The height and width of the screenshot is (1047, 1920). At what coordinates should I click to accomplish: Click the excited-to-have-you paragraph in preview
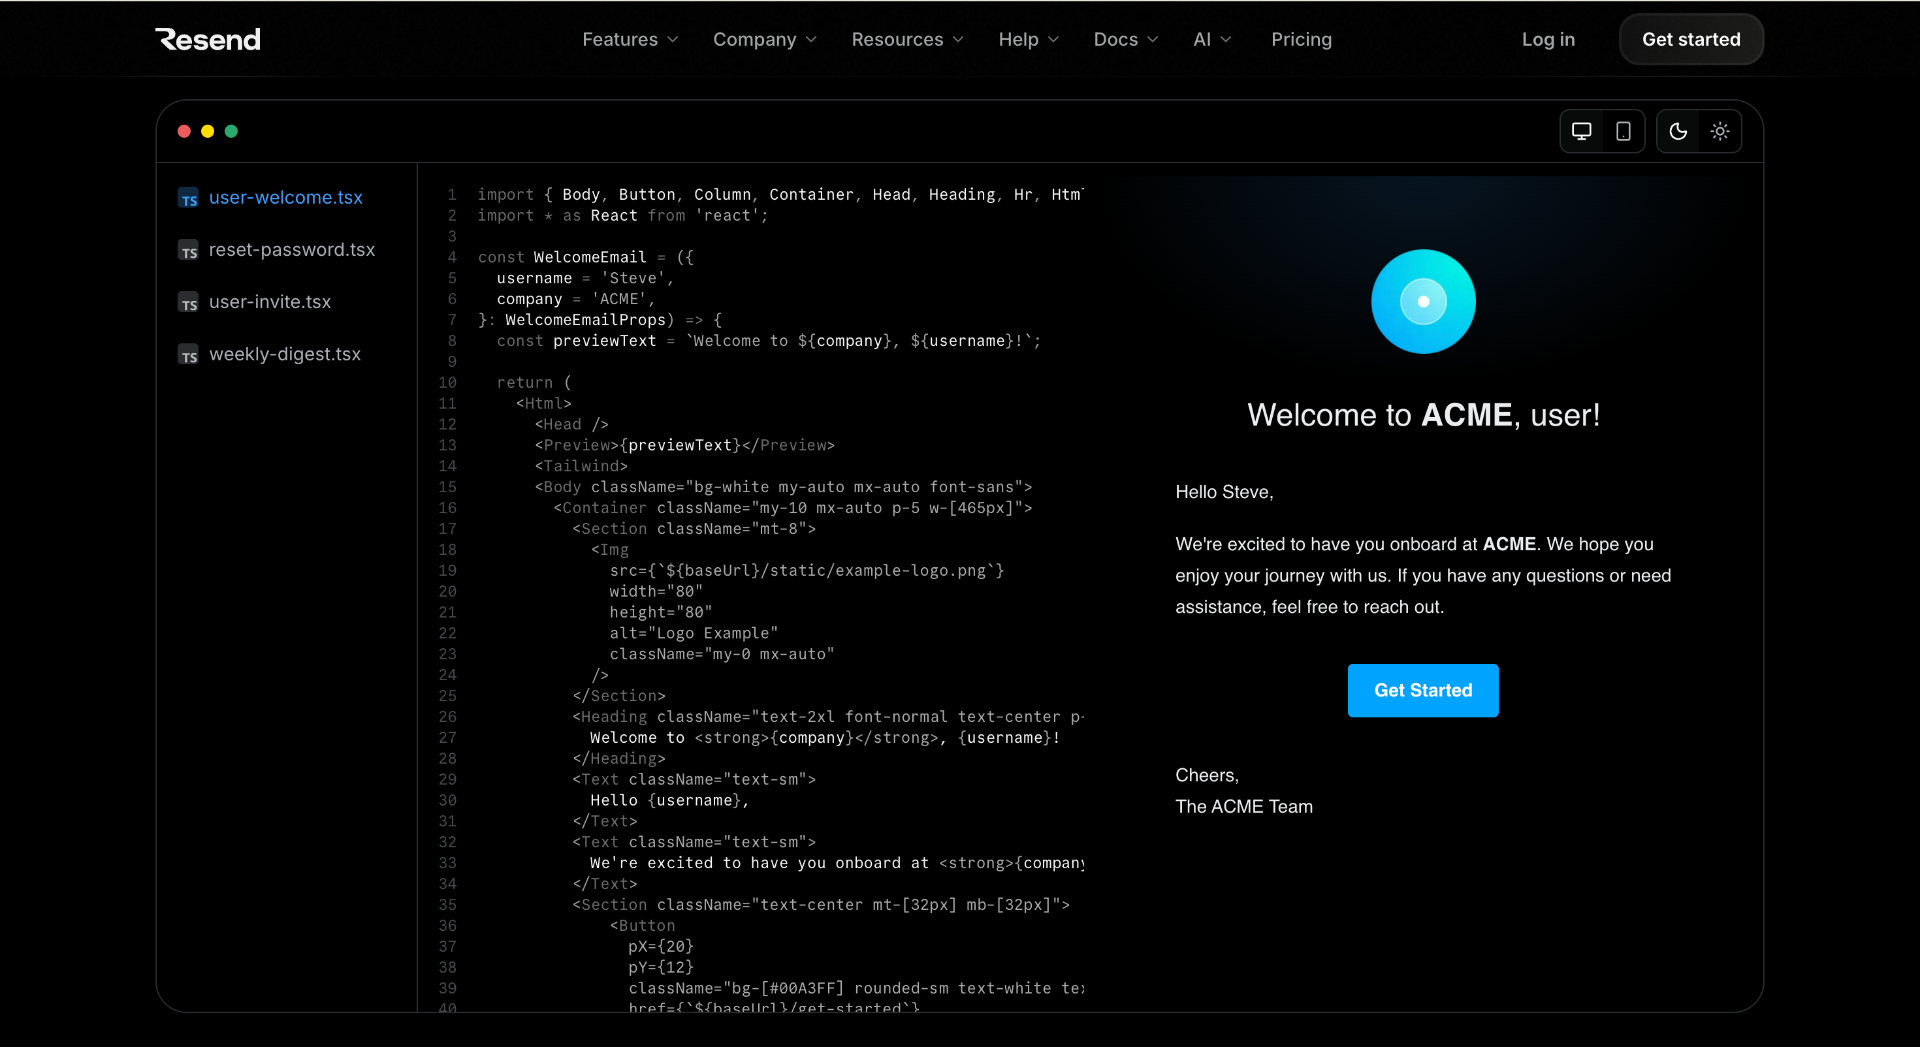pos(1423,576)
